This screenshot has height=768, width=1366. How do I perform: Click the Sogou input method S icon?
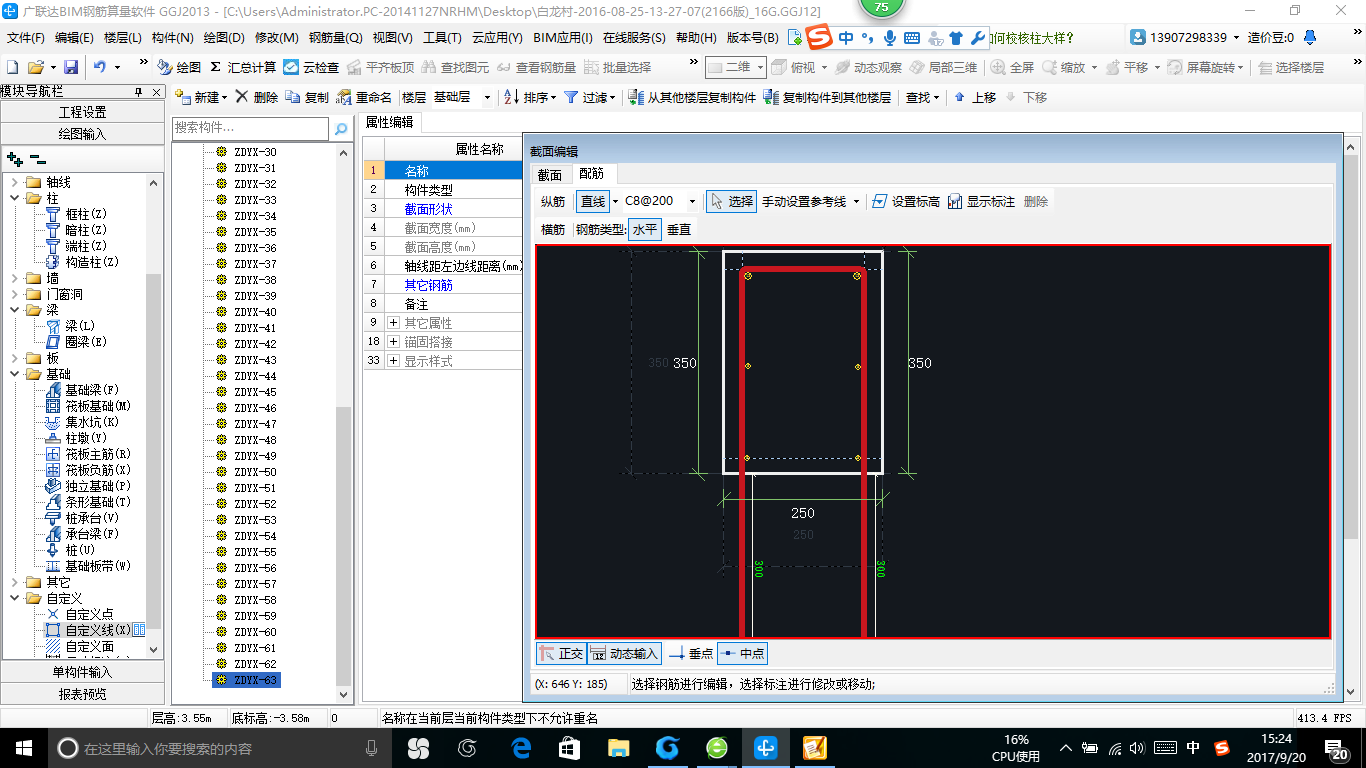click(819, 38)
